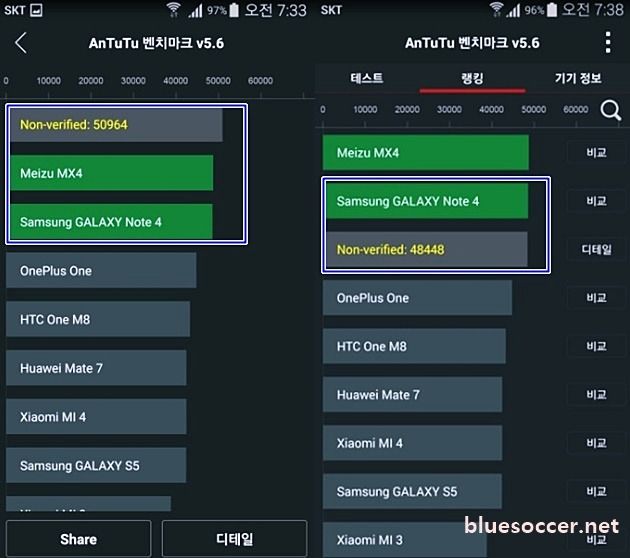Select Xiaomi MI 3 bar in right screen
630x558 pixels.
[x=405, y=540]
